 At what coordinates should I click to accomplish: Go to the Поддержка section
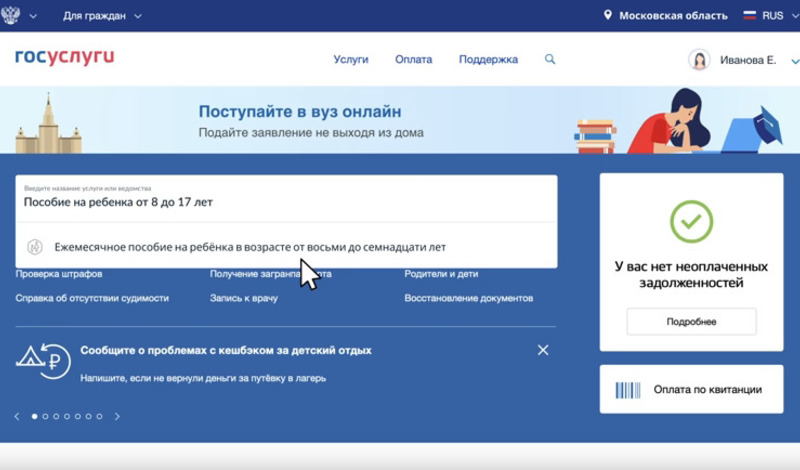pos(488,60)
